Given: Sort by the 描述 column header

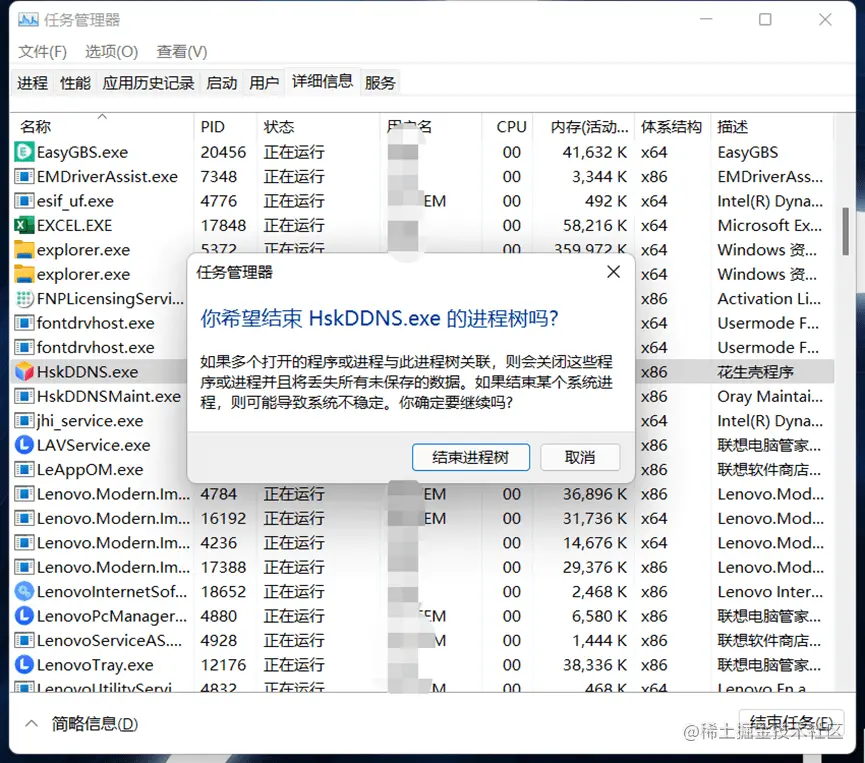Looking at the screenshot, I should pos(772,127).
